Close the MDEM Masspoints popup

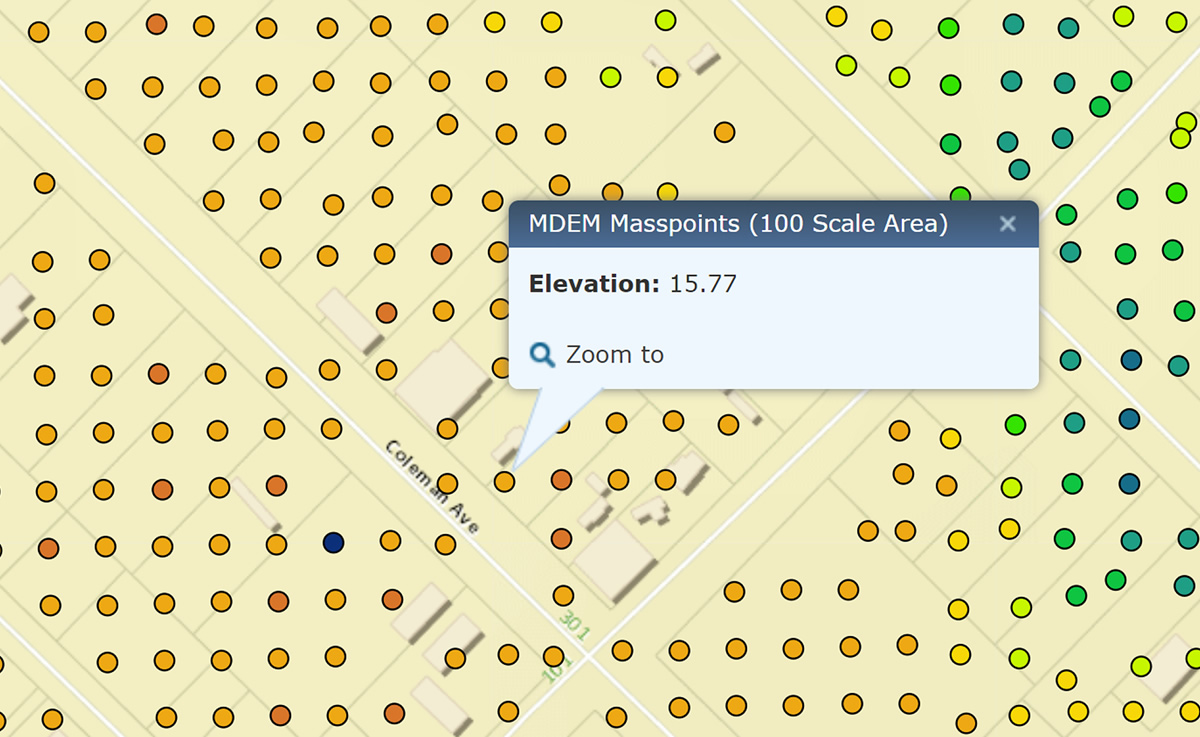coord(1008,224)
